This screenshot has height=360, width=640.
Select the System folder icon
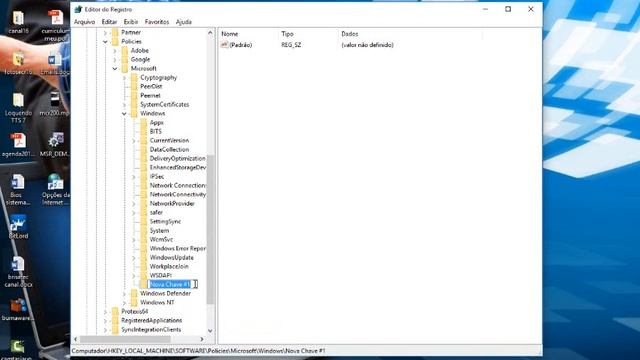coord(144,231)
